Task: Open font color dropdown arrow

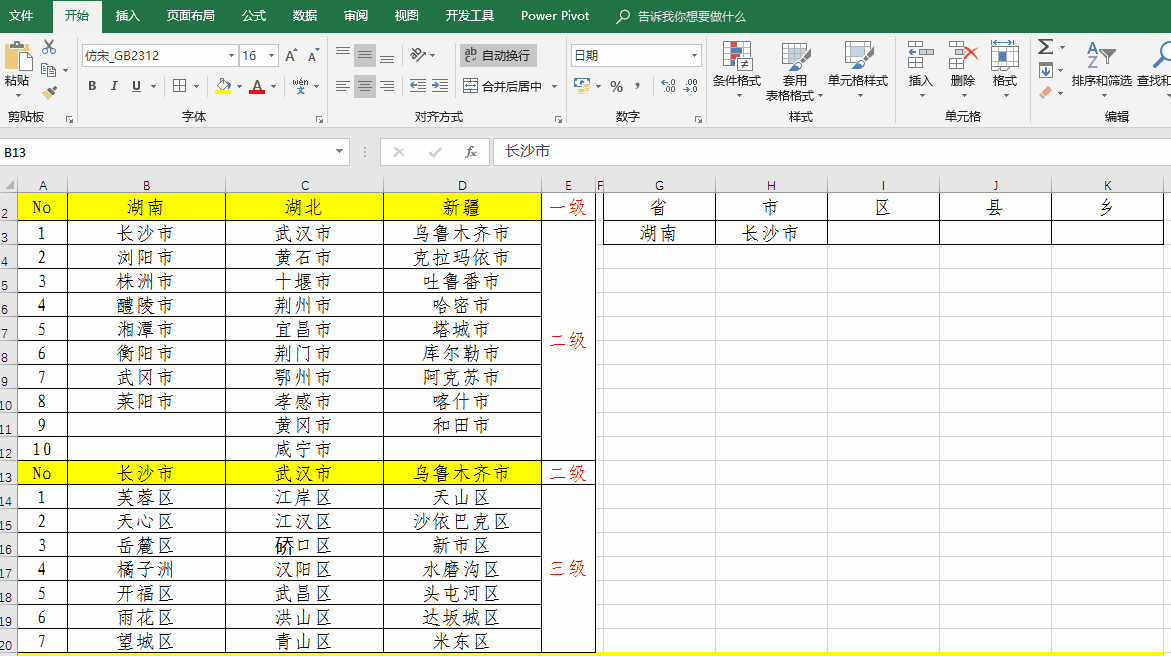Action: [273, 87]
